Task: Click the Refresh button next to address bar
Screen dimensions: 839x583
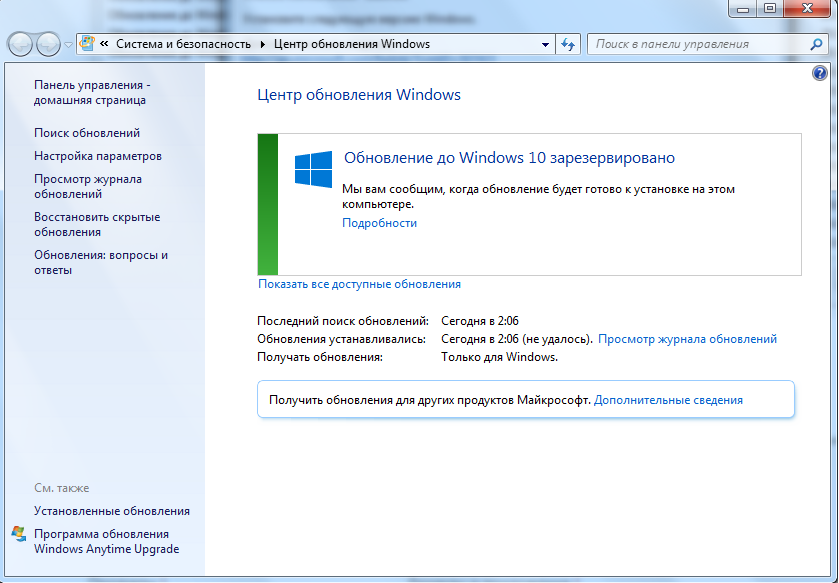Action: 568,44
